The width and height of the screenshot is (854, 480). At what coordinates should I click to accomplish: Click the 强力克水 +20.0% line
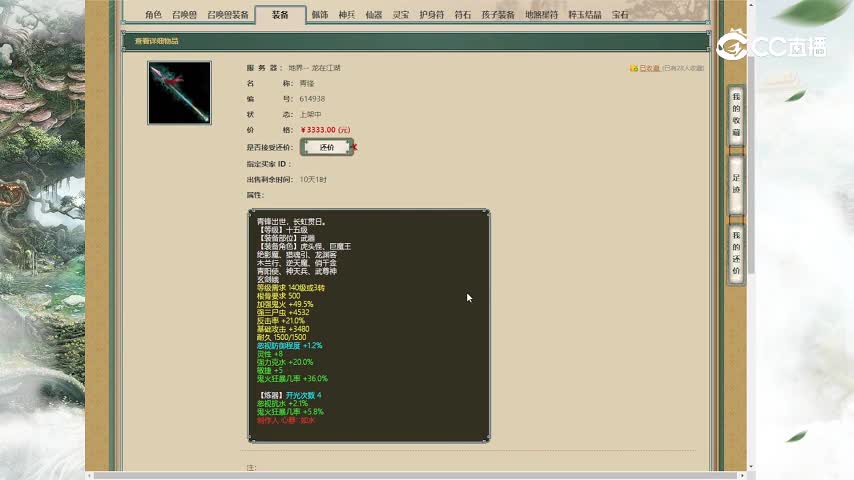[x=285, y=362]
